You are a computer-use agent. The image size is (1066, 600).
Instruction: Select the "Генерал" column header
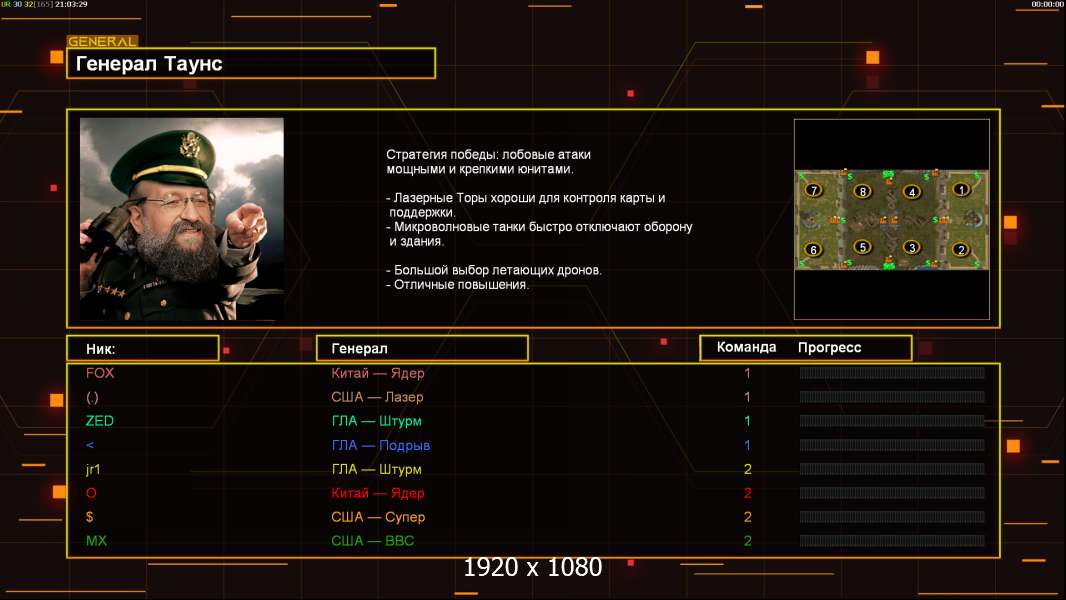422,349
